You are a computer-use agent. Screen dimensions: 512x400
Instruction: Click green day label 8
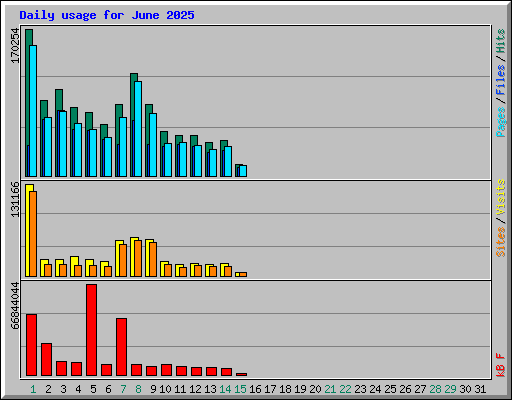138,389
